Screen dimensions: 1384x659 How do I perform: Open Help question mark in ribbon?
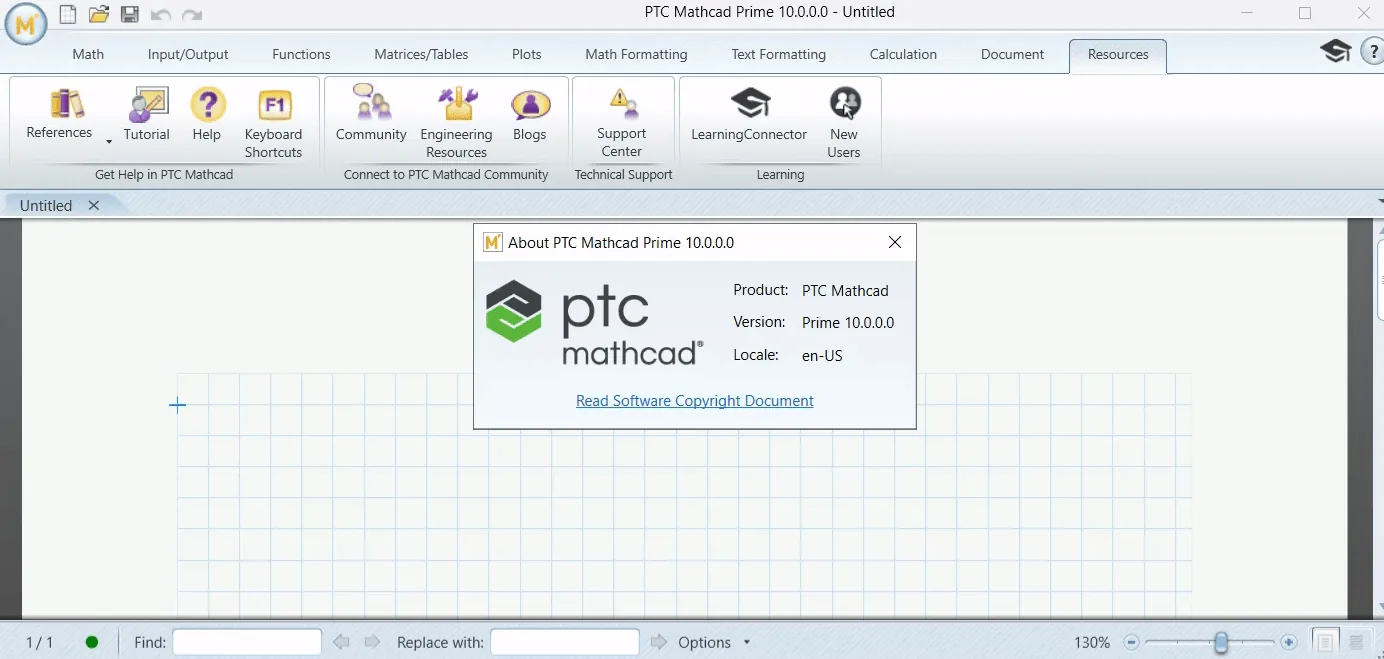pos(207,113)
